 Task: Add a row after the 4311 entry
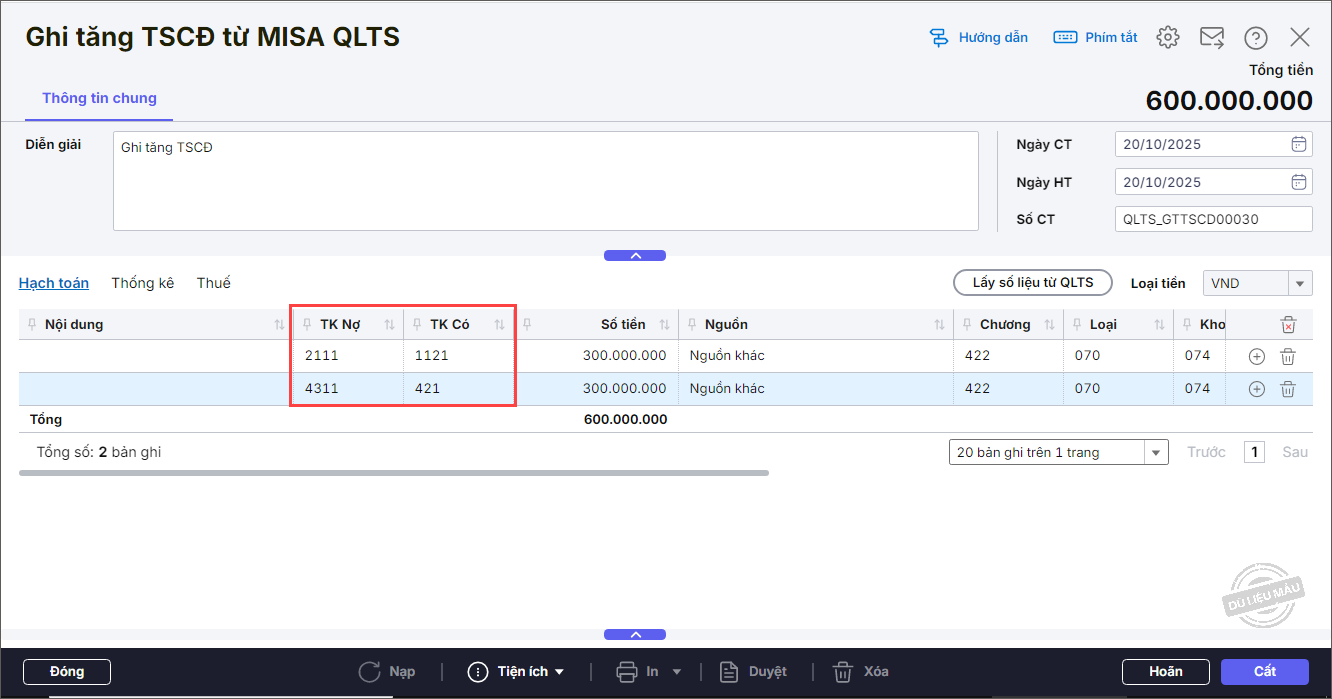[1257, 389]
